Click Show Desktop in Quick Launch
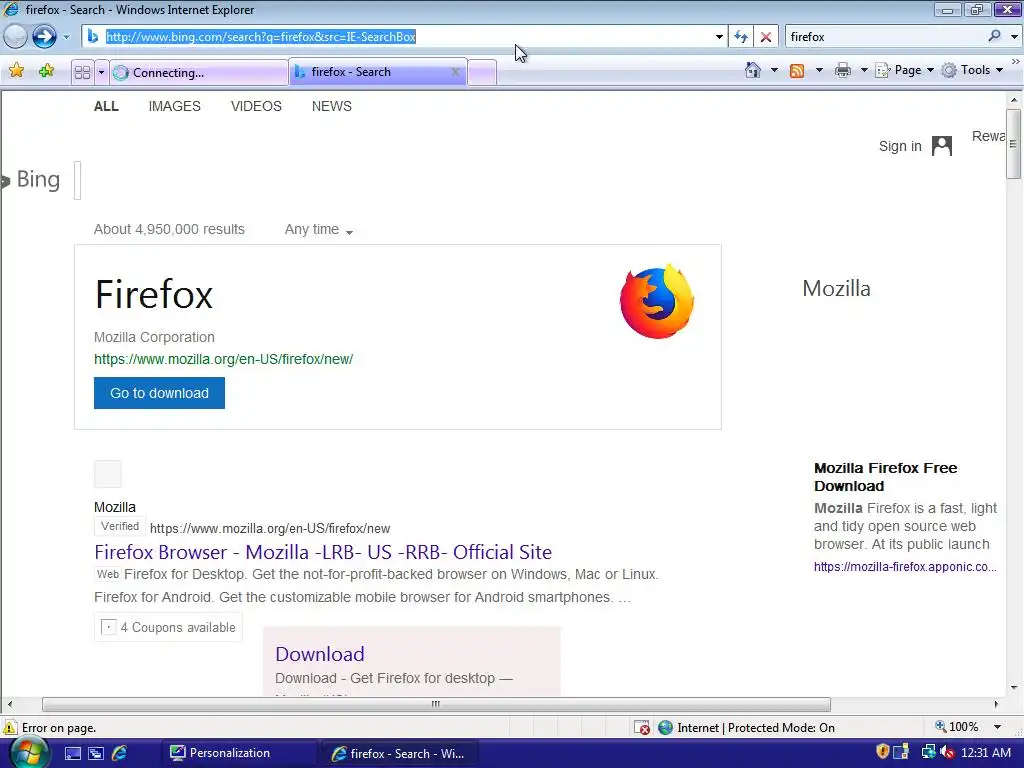The image size is (1024, 768). tap(72, 754)
